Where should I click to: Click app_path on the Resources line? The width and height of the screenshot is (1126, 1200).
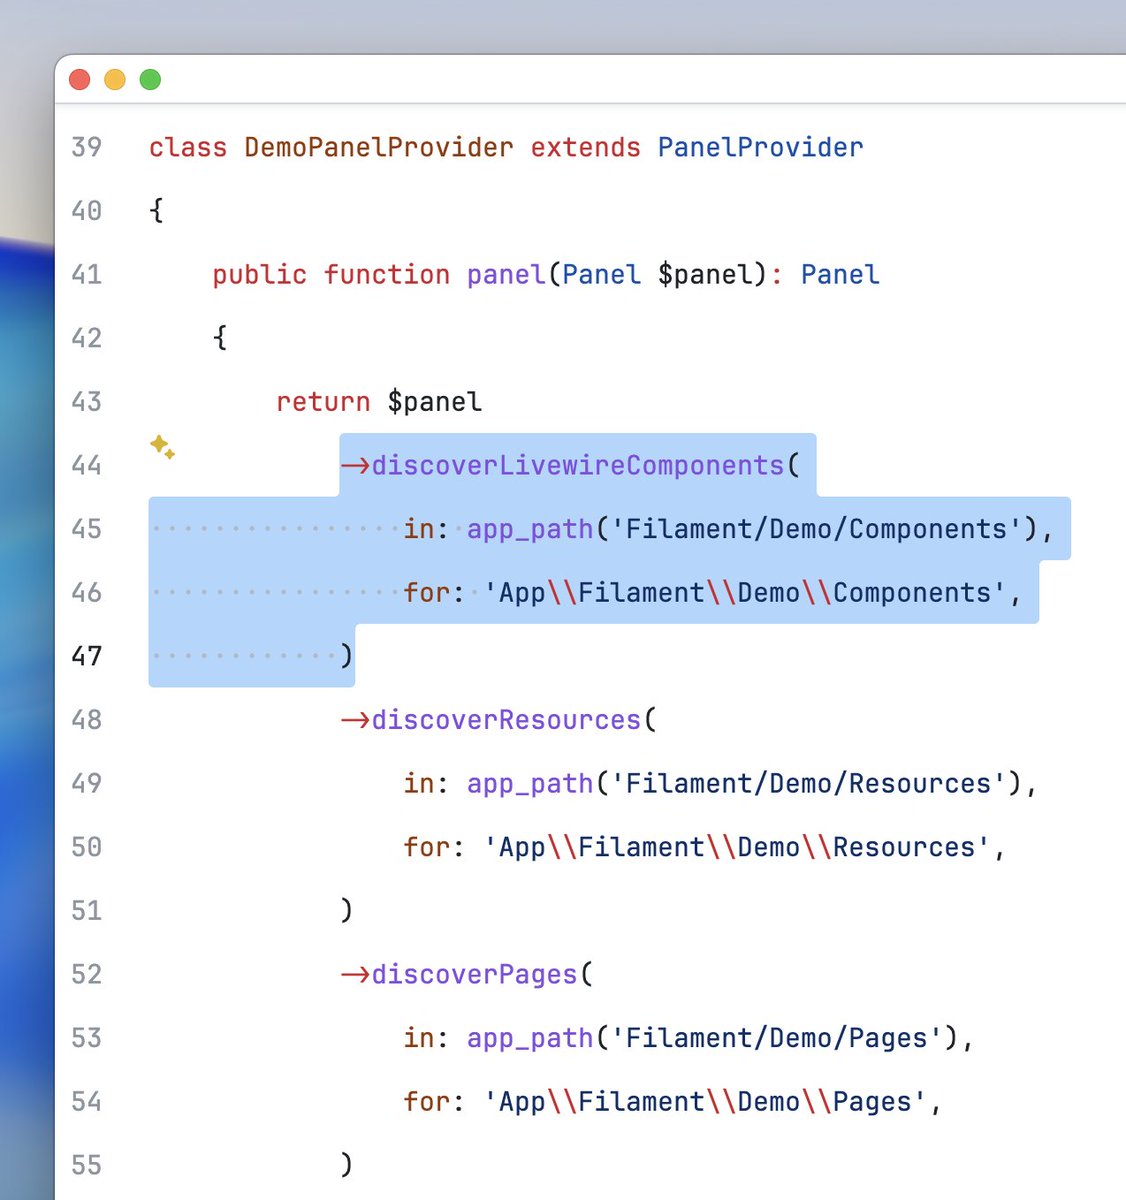[x=530, y=783]
